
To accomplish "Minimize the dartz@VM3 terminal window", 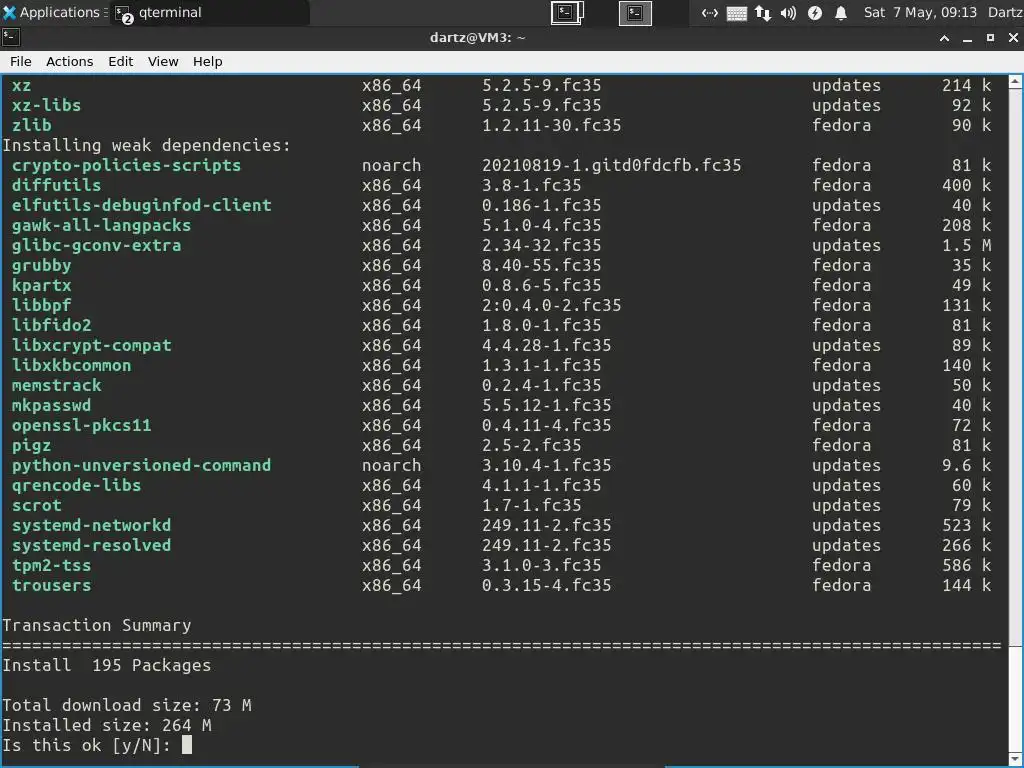I will point(967,39).
